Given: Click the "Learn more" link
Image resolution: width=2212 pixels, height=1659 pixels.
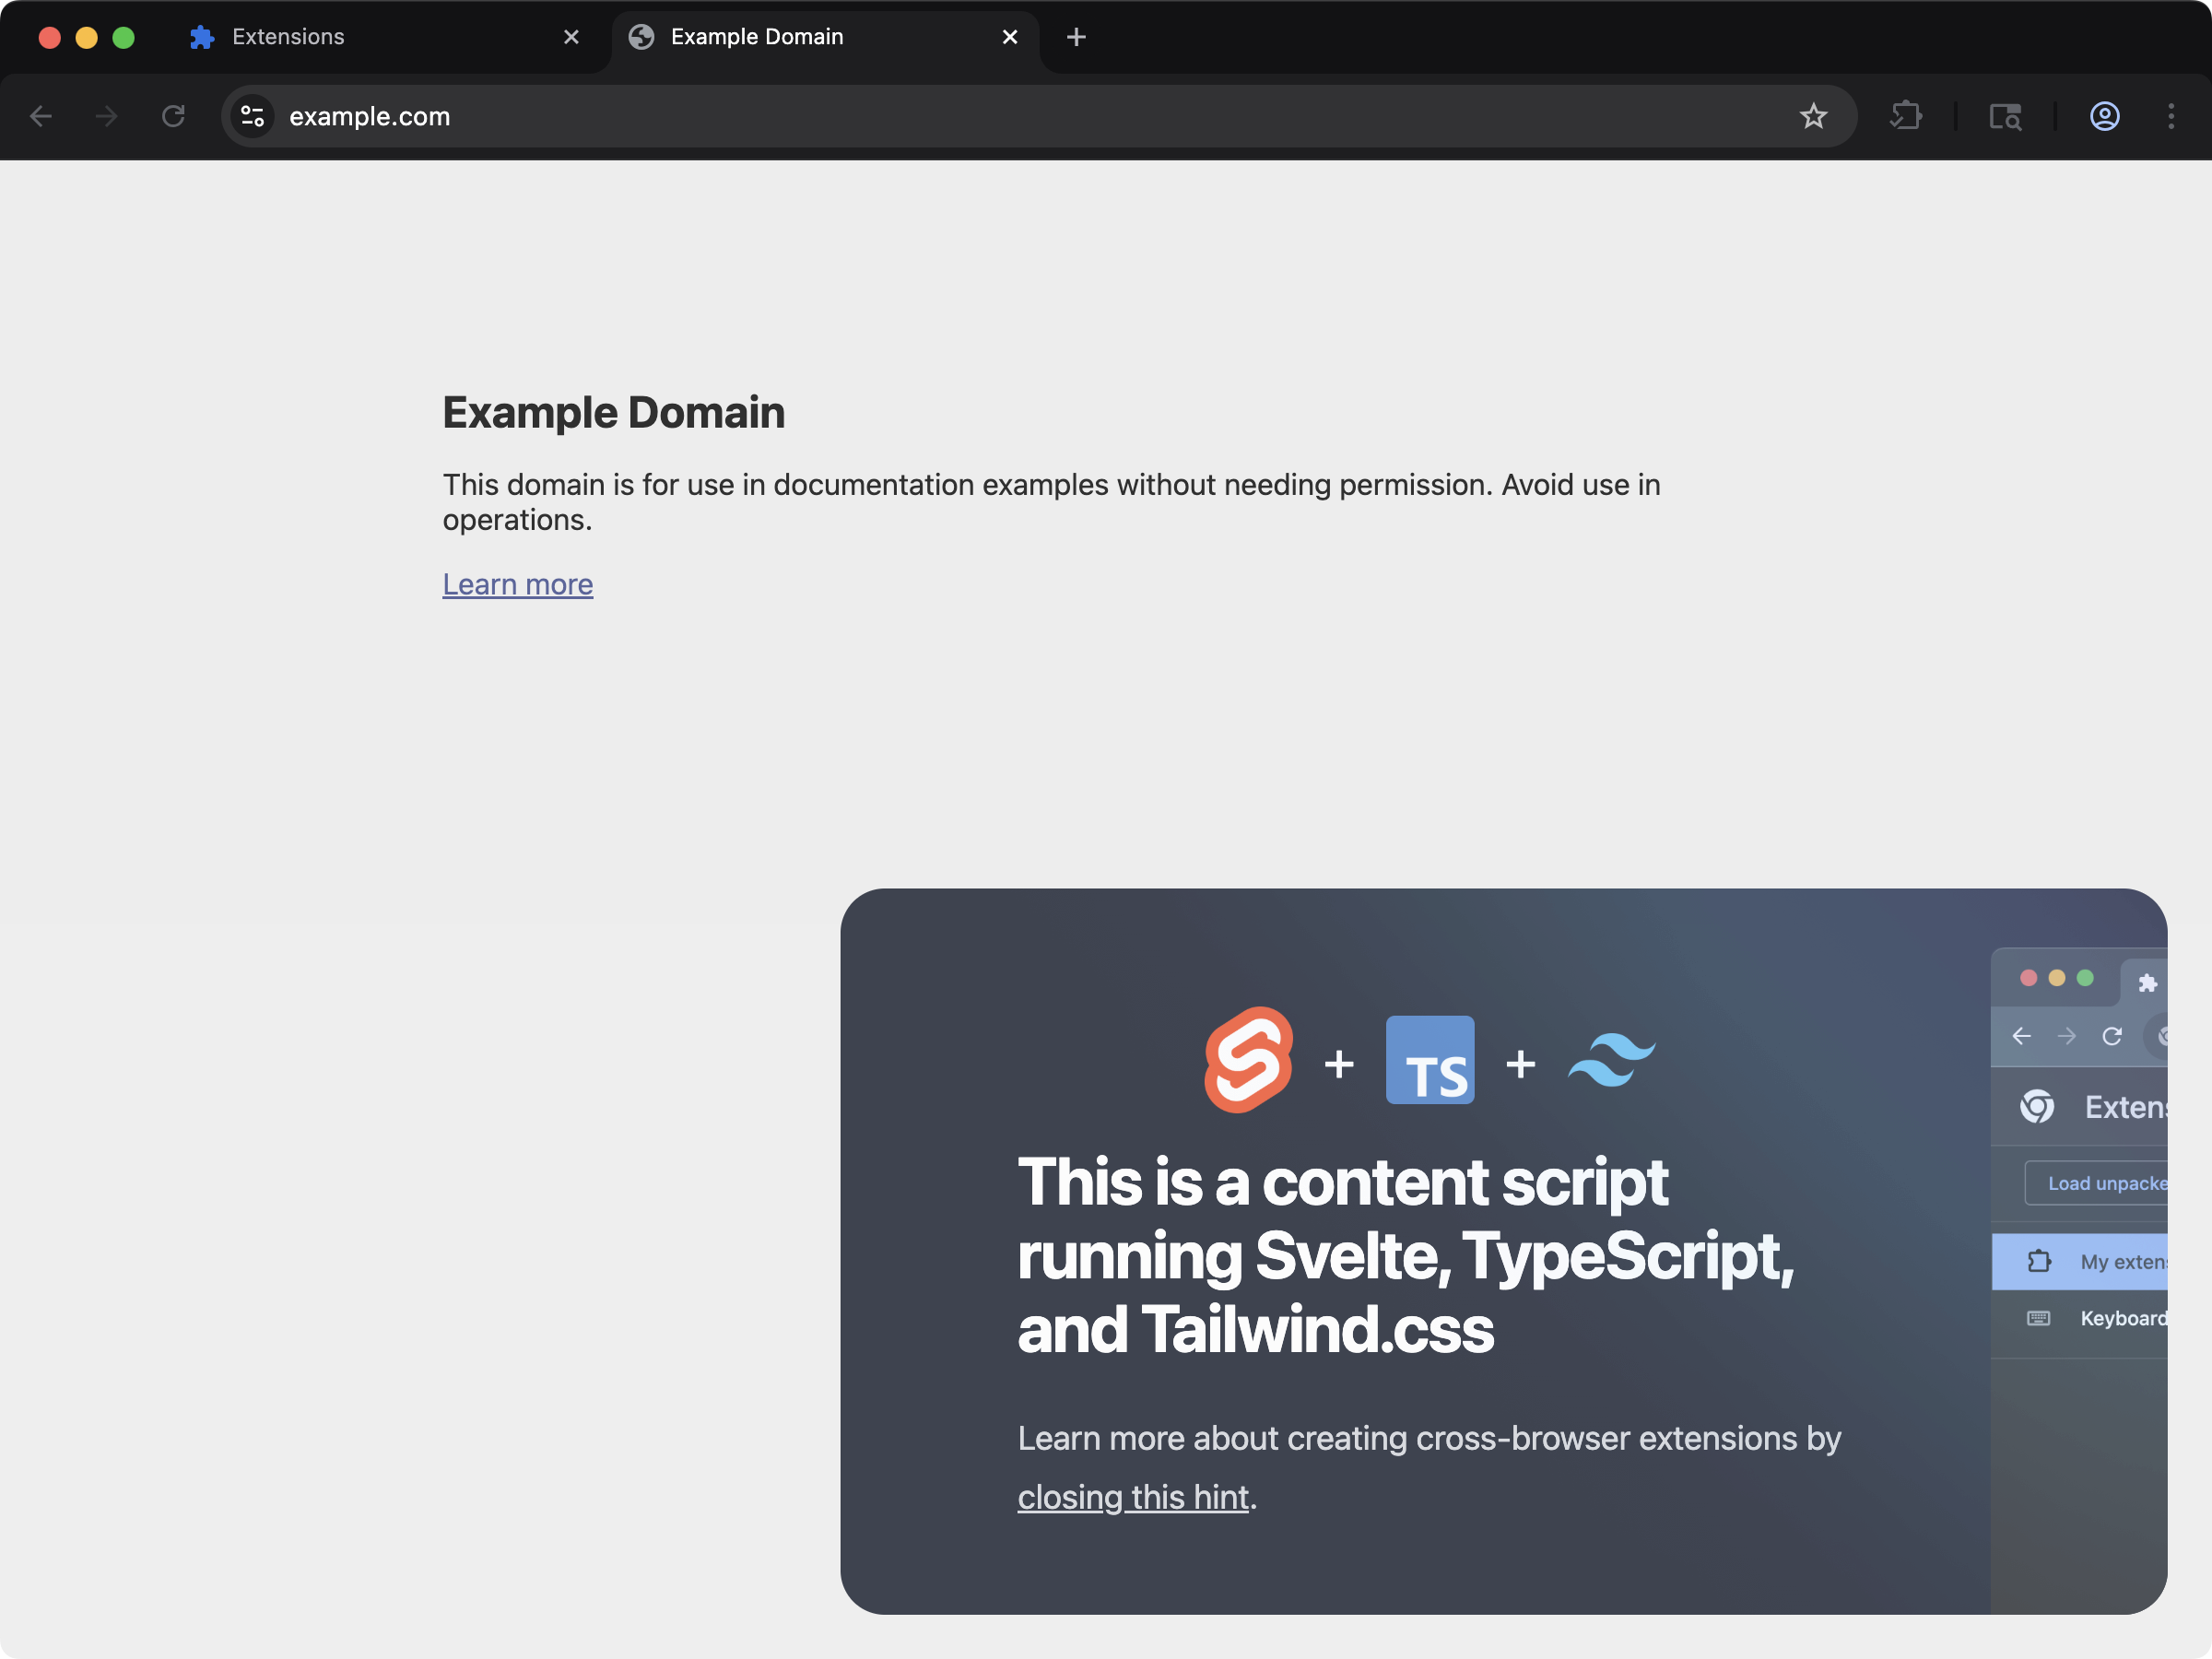Looking at the screenshot, I should click(518, 584).
